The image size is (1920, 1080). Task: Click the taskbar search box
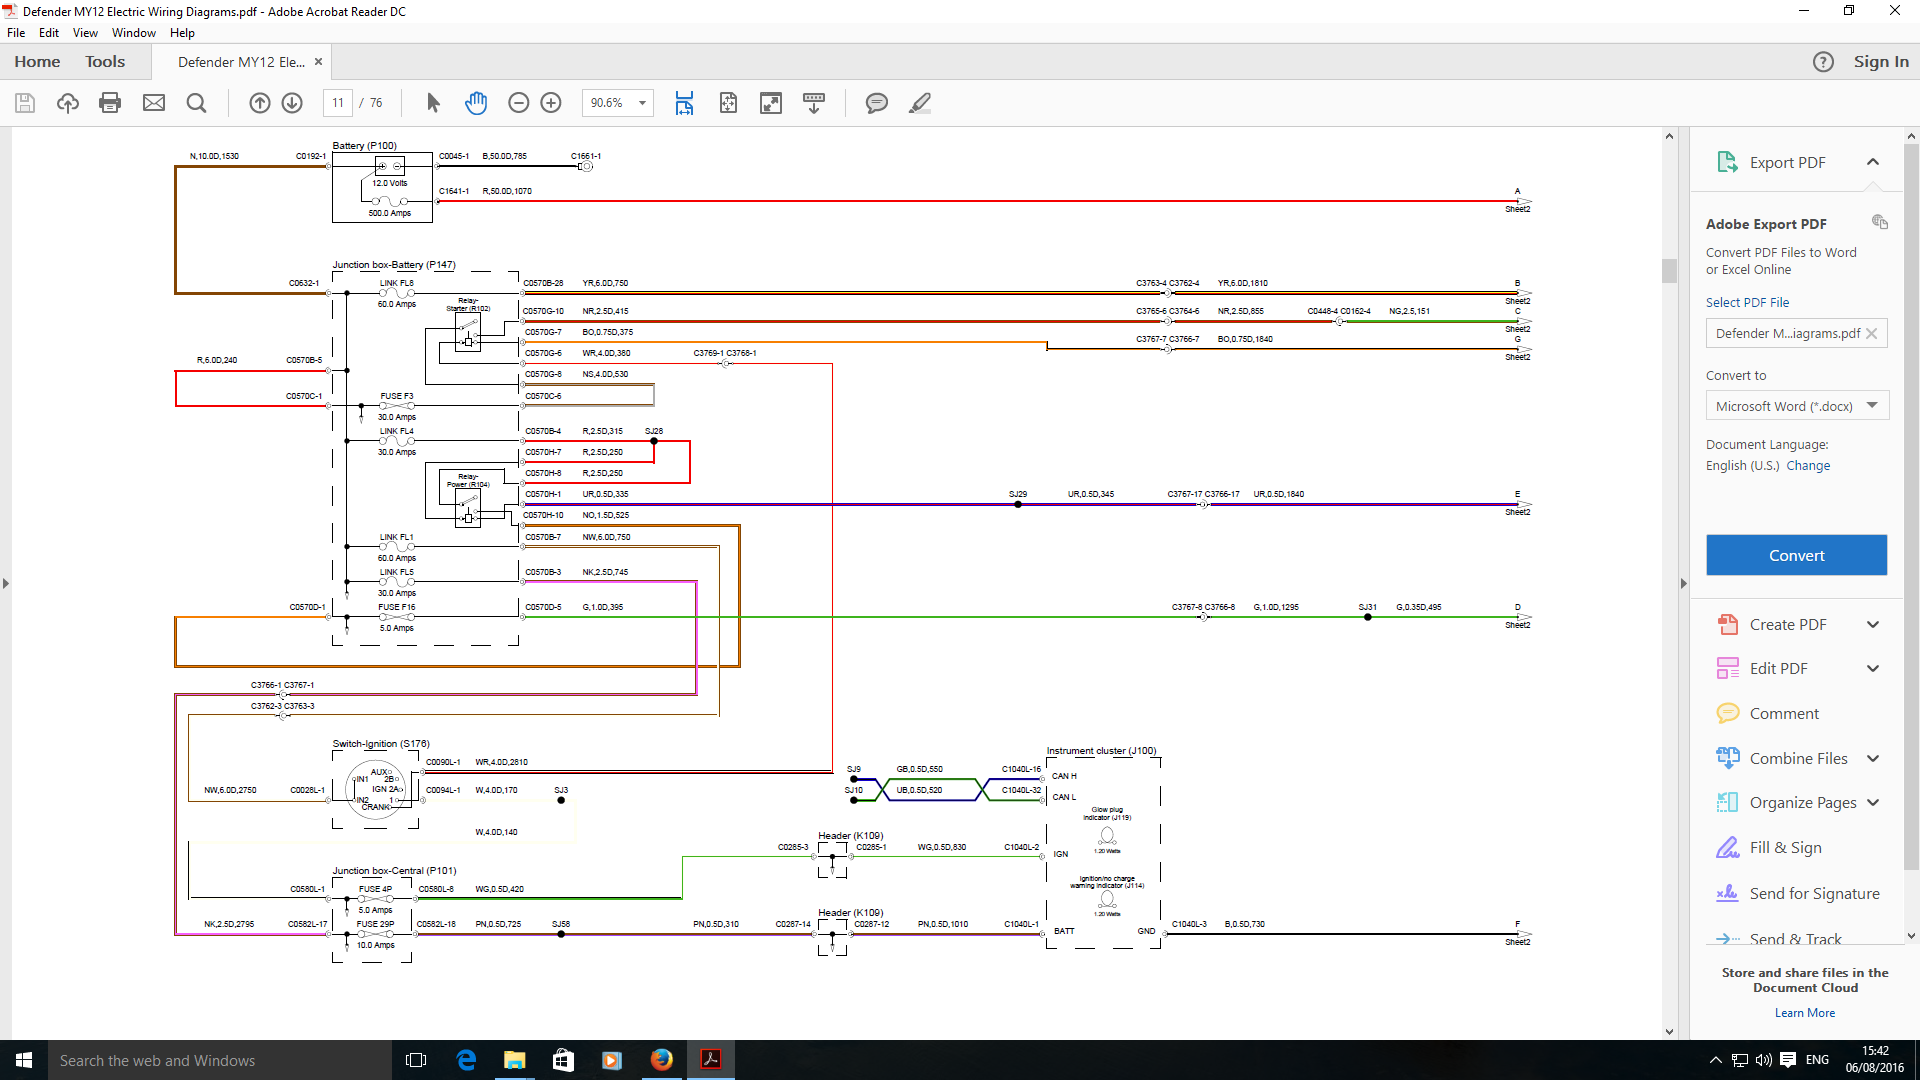pyautogui.click(x=219, y=1060)
